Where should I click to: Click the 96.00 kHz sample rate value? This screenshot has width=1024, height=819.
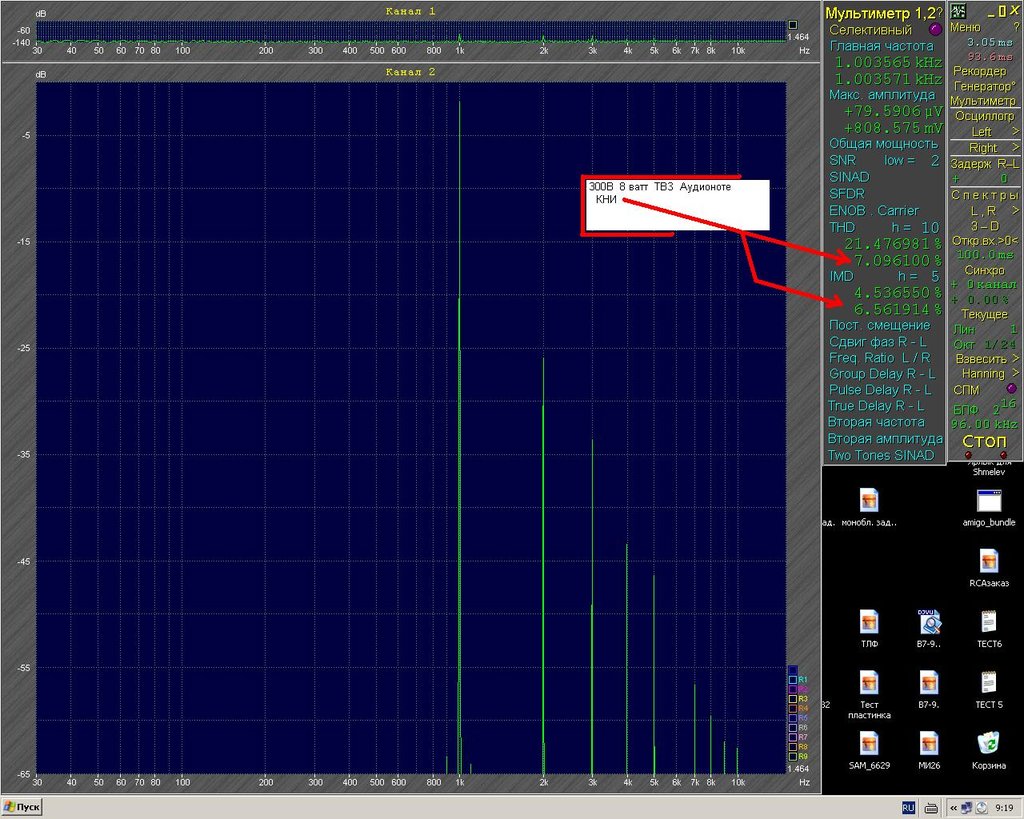coord(984,424)
